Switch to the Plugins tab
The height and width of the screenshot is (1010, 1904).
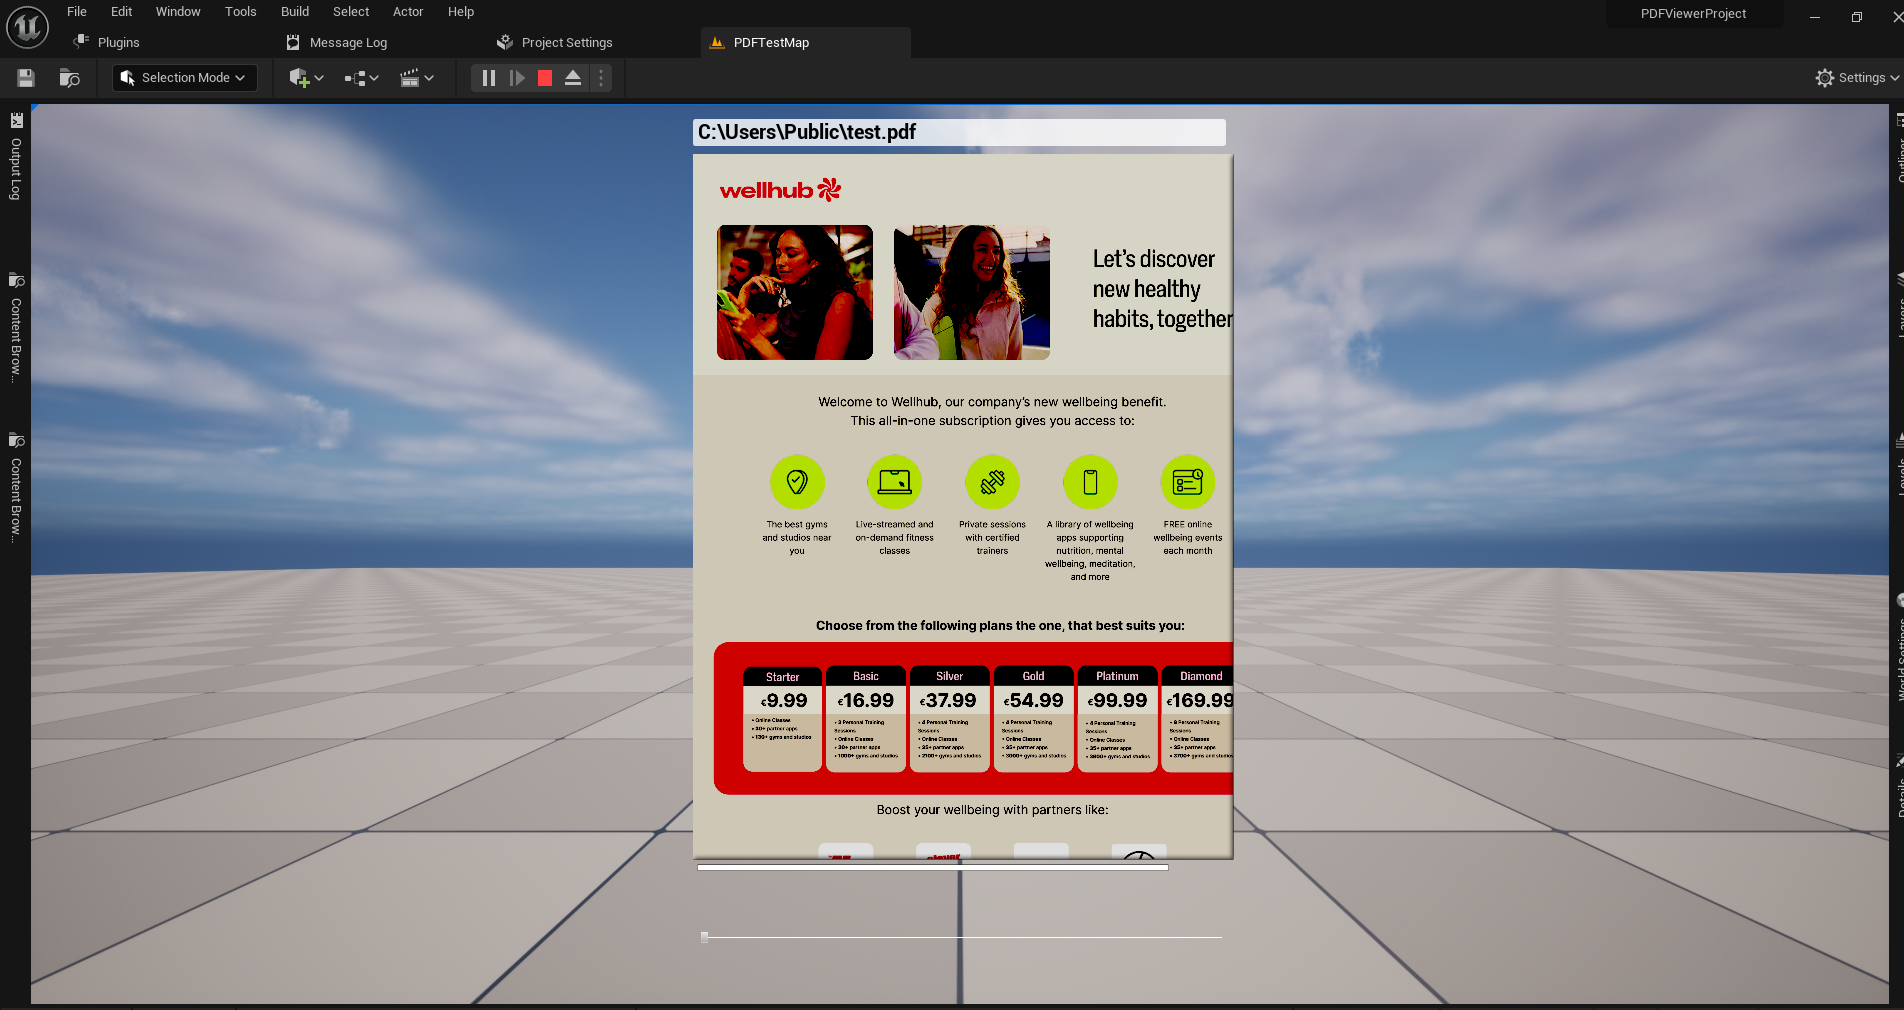click(118, 42)
